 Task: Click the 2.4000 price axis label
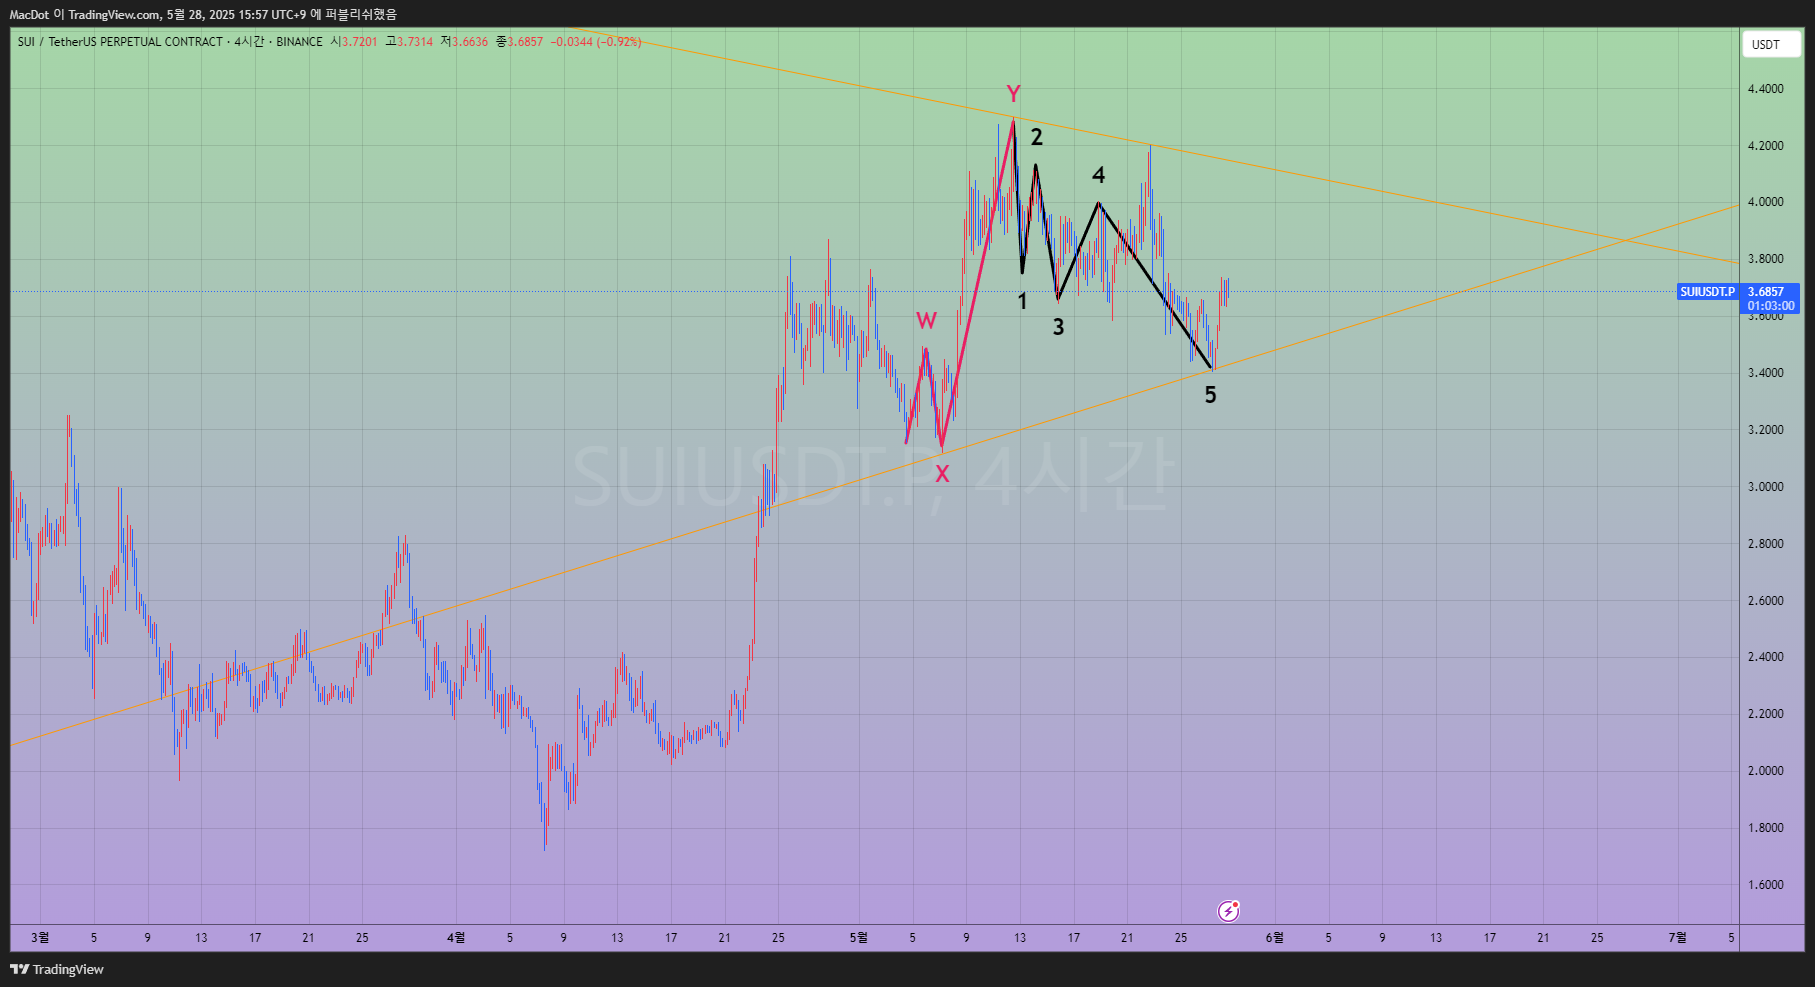[1765, 657]
